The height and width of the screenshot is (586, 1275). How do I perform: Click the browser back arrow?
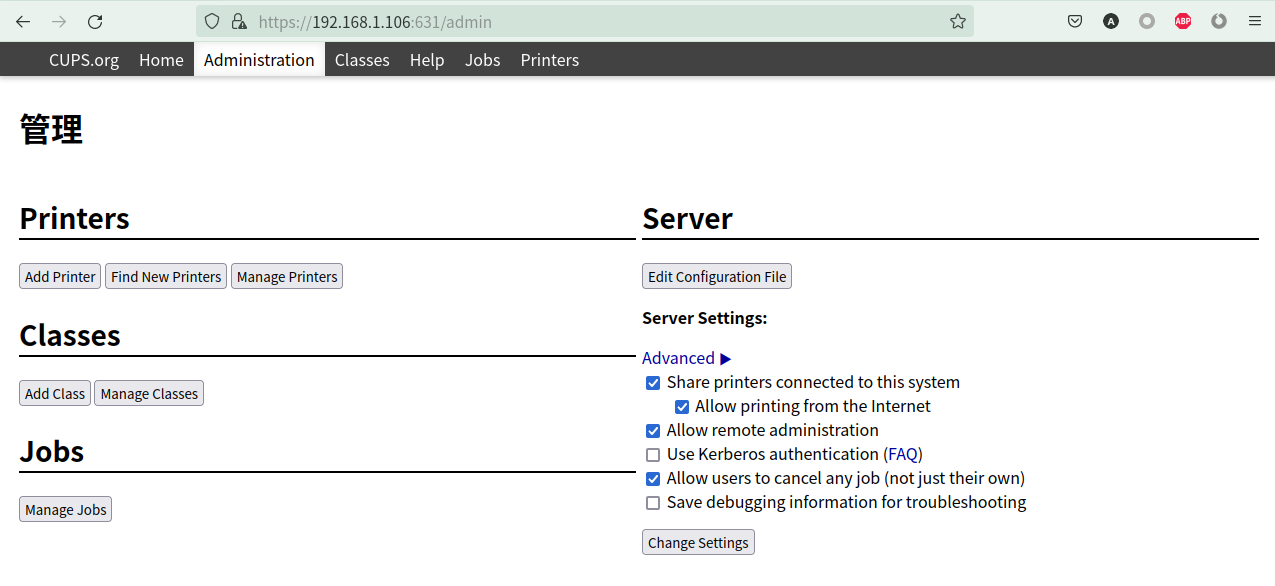23,21
